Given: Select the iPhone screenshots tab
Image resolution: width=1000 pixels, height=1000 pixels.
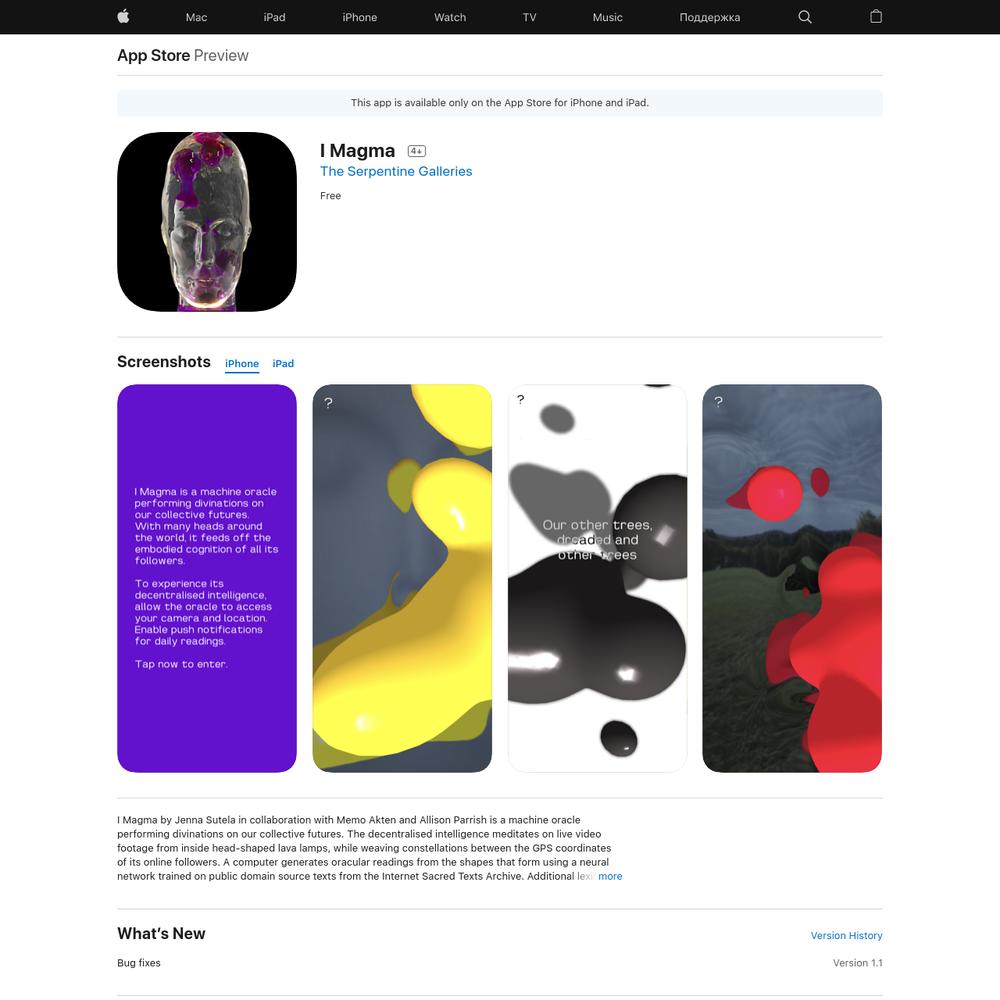Looking at the screenshot, I should 242,364.
